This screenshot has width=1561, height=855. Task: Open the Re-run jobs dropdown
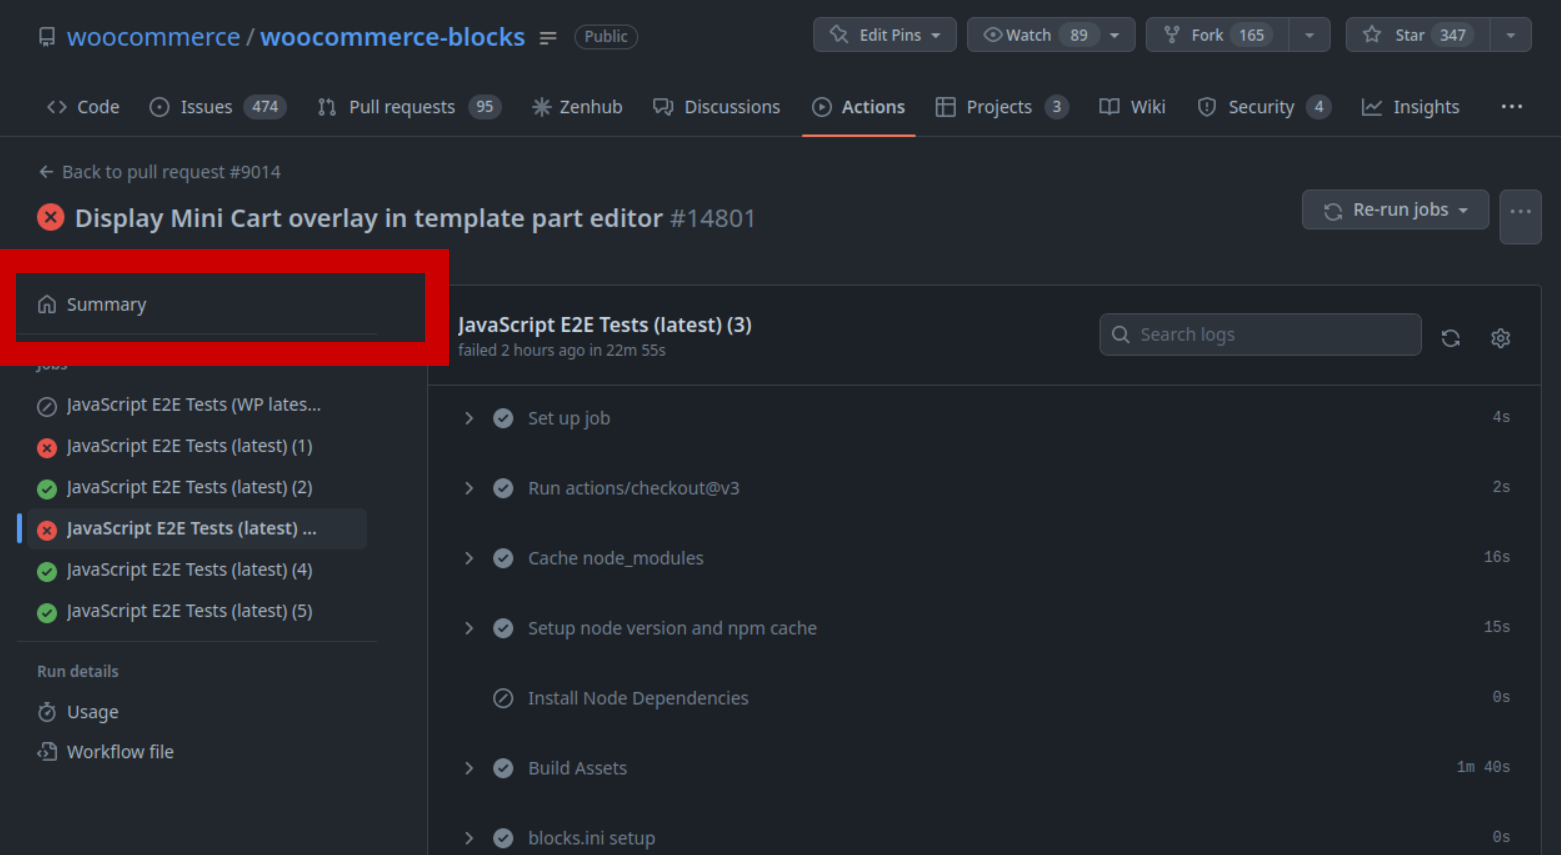point(1395,210)
